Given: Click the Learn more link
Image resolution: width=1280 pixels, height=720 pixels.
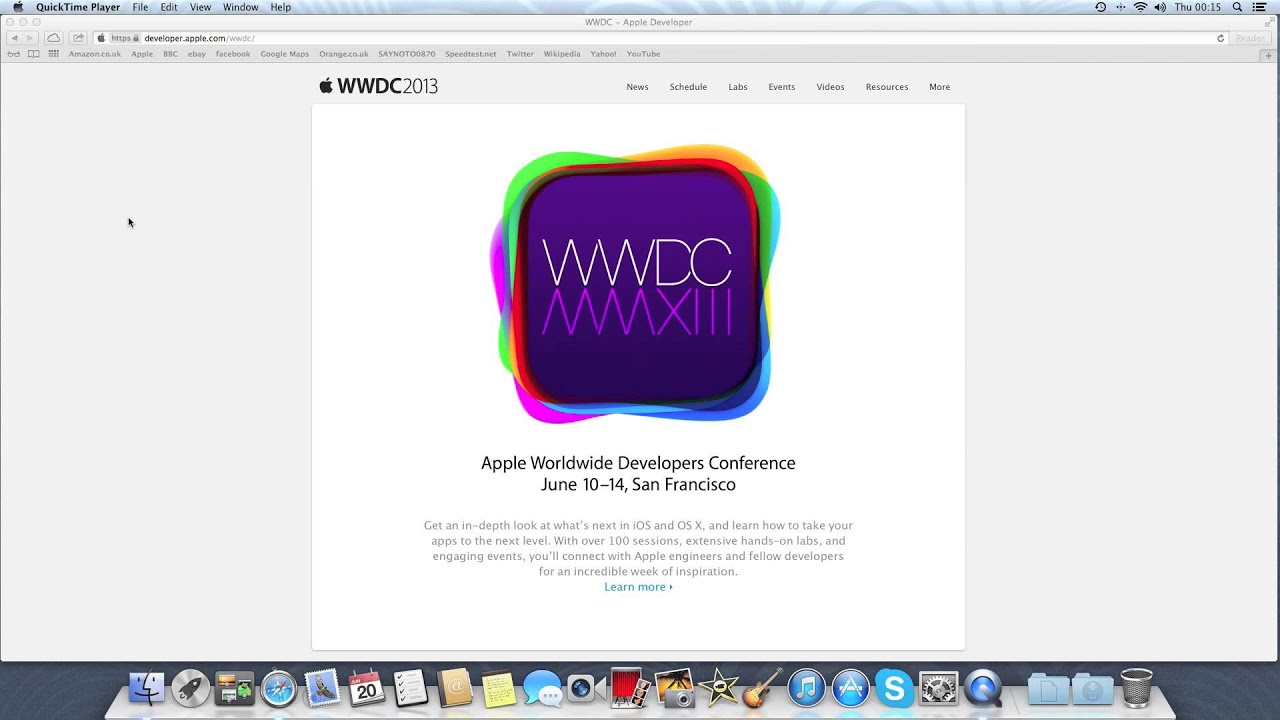Looking at the screenshot, I should [x=638, y=587].
